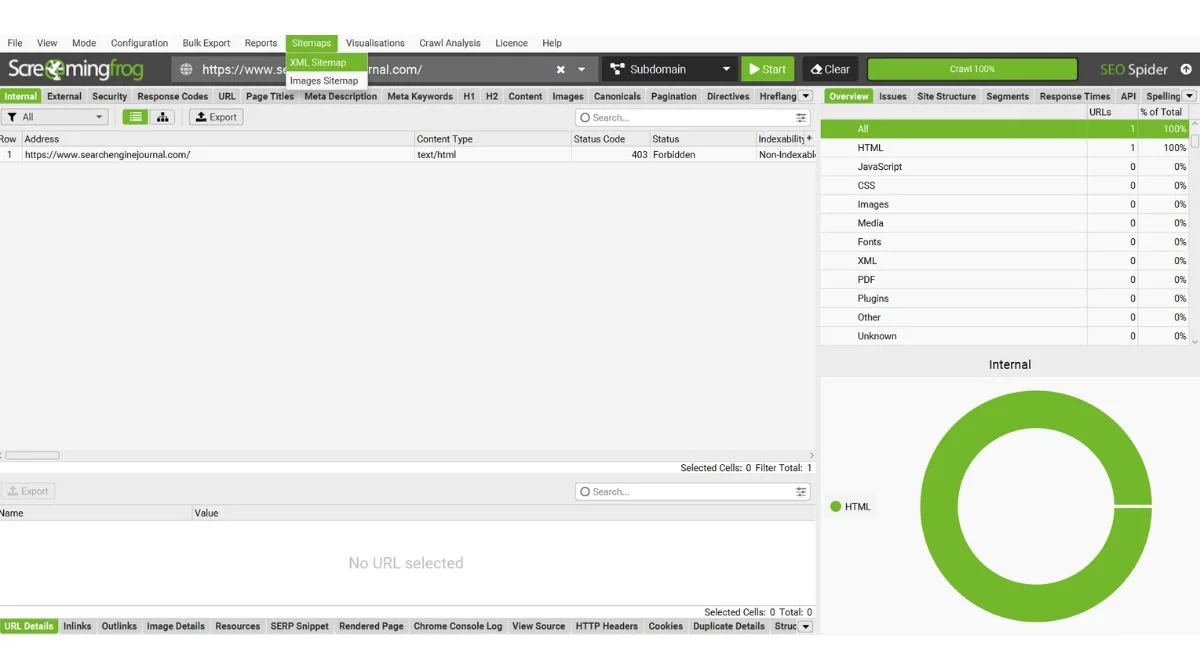Viewport: 1200px width, 670px height.
Task: Open the Reports menu
Action: (261, 43)
